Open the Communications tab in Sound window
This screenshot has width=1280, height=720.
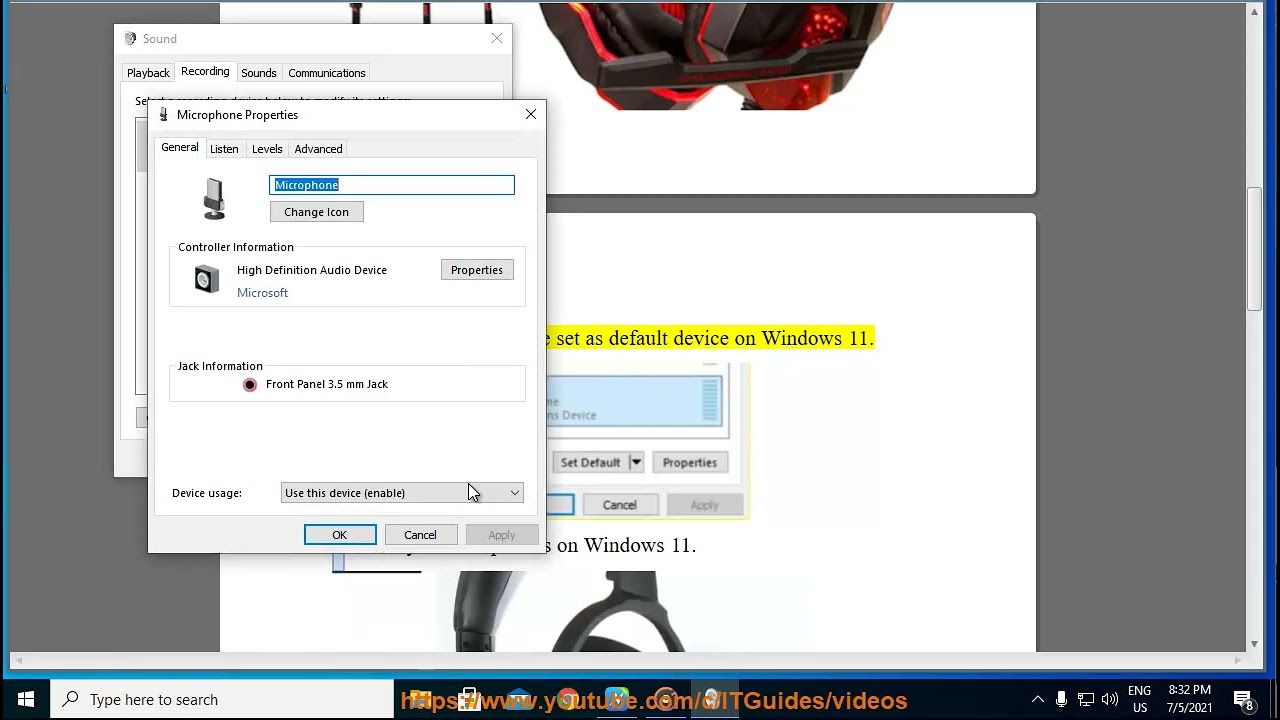point(326,73)
